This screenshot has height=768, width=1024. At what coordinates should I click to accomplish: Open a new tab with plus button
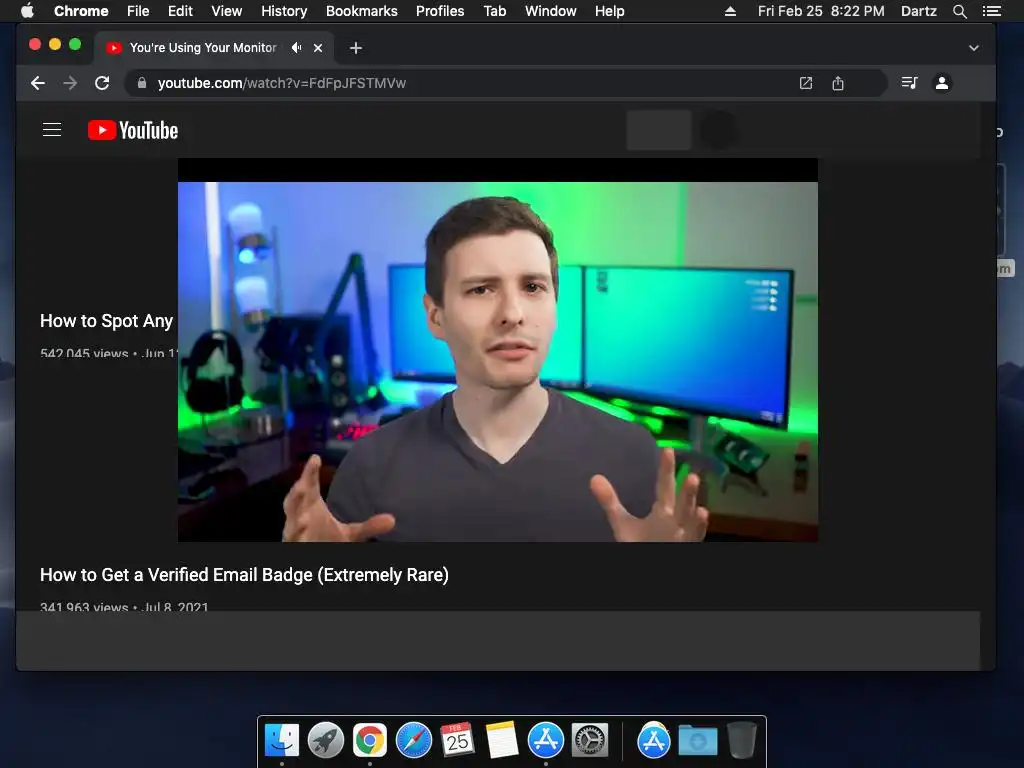pos(355,48)
